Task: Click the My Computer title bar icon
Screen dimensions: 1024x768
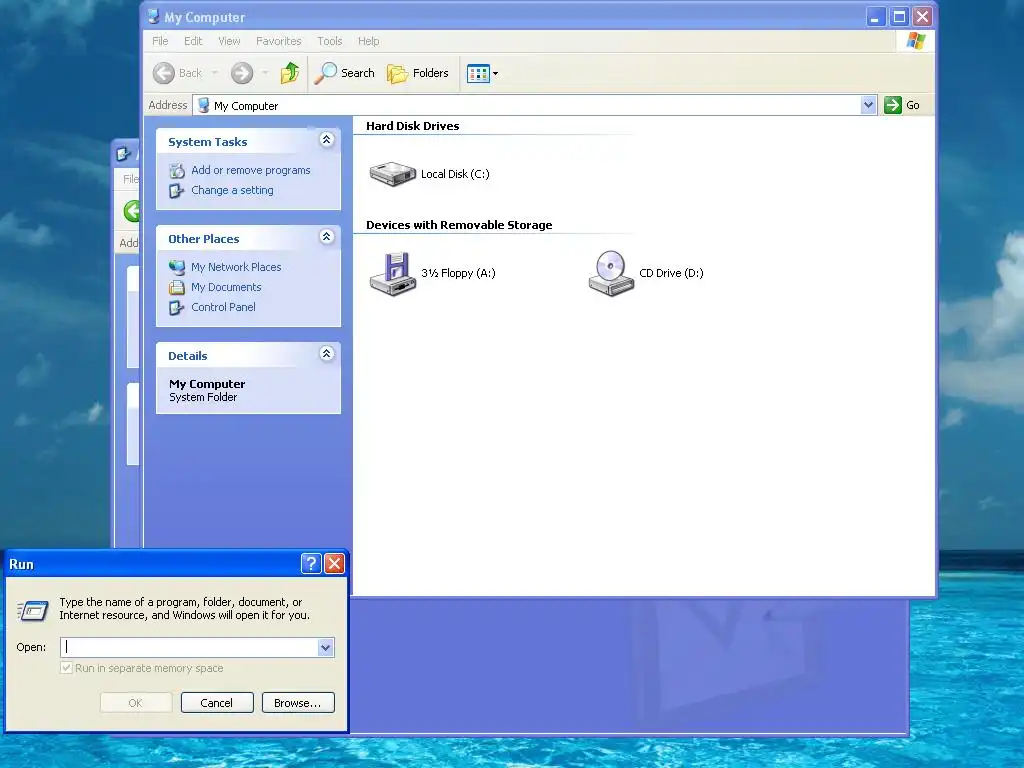Action: click(x=153, y=16)
